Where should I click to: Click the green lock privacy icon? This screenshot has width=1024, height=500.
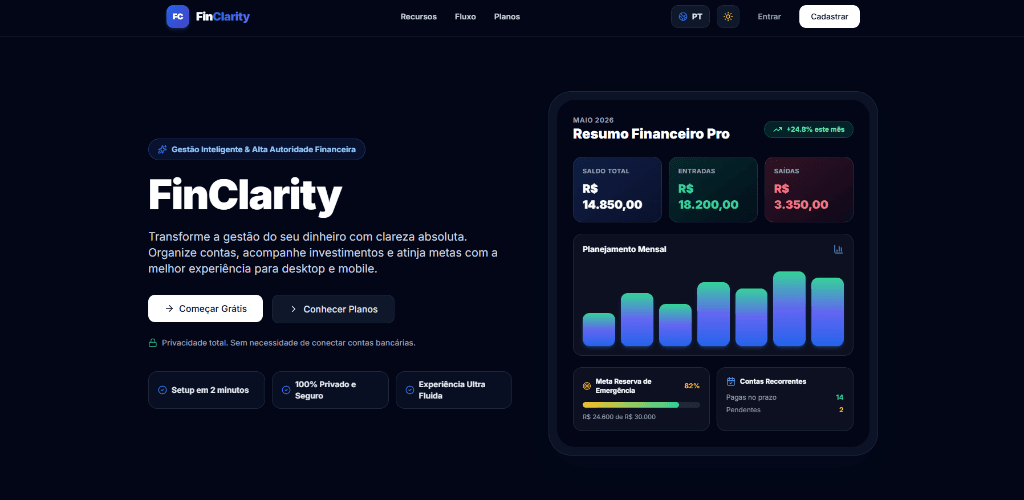click(153, 343)
